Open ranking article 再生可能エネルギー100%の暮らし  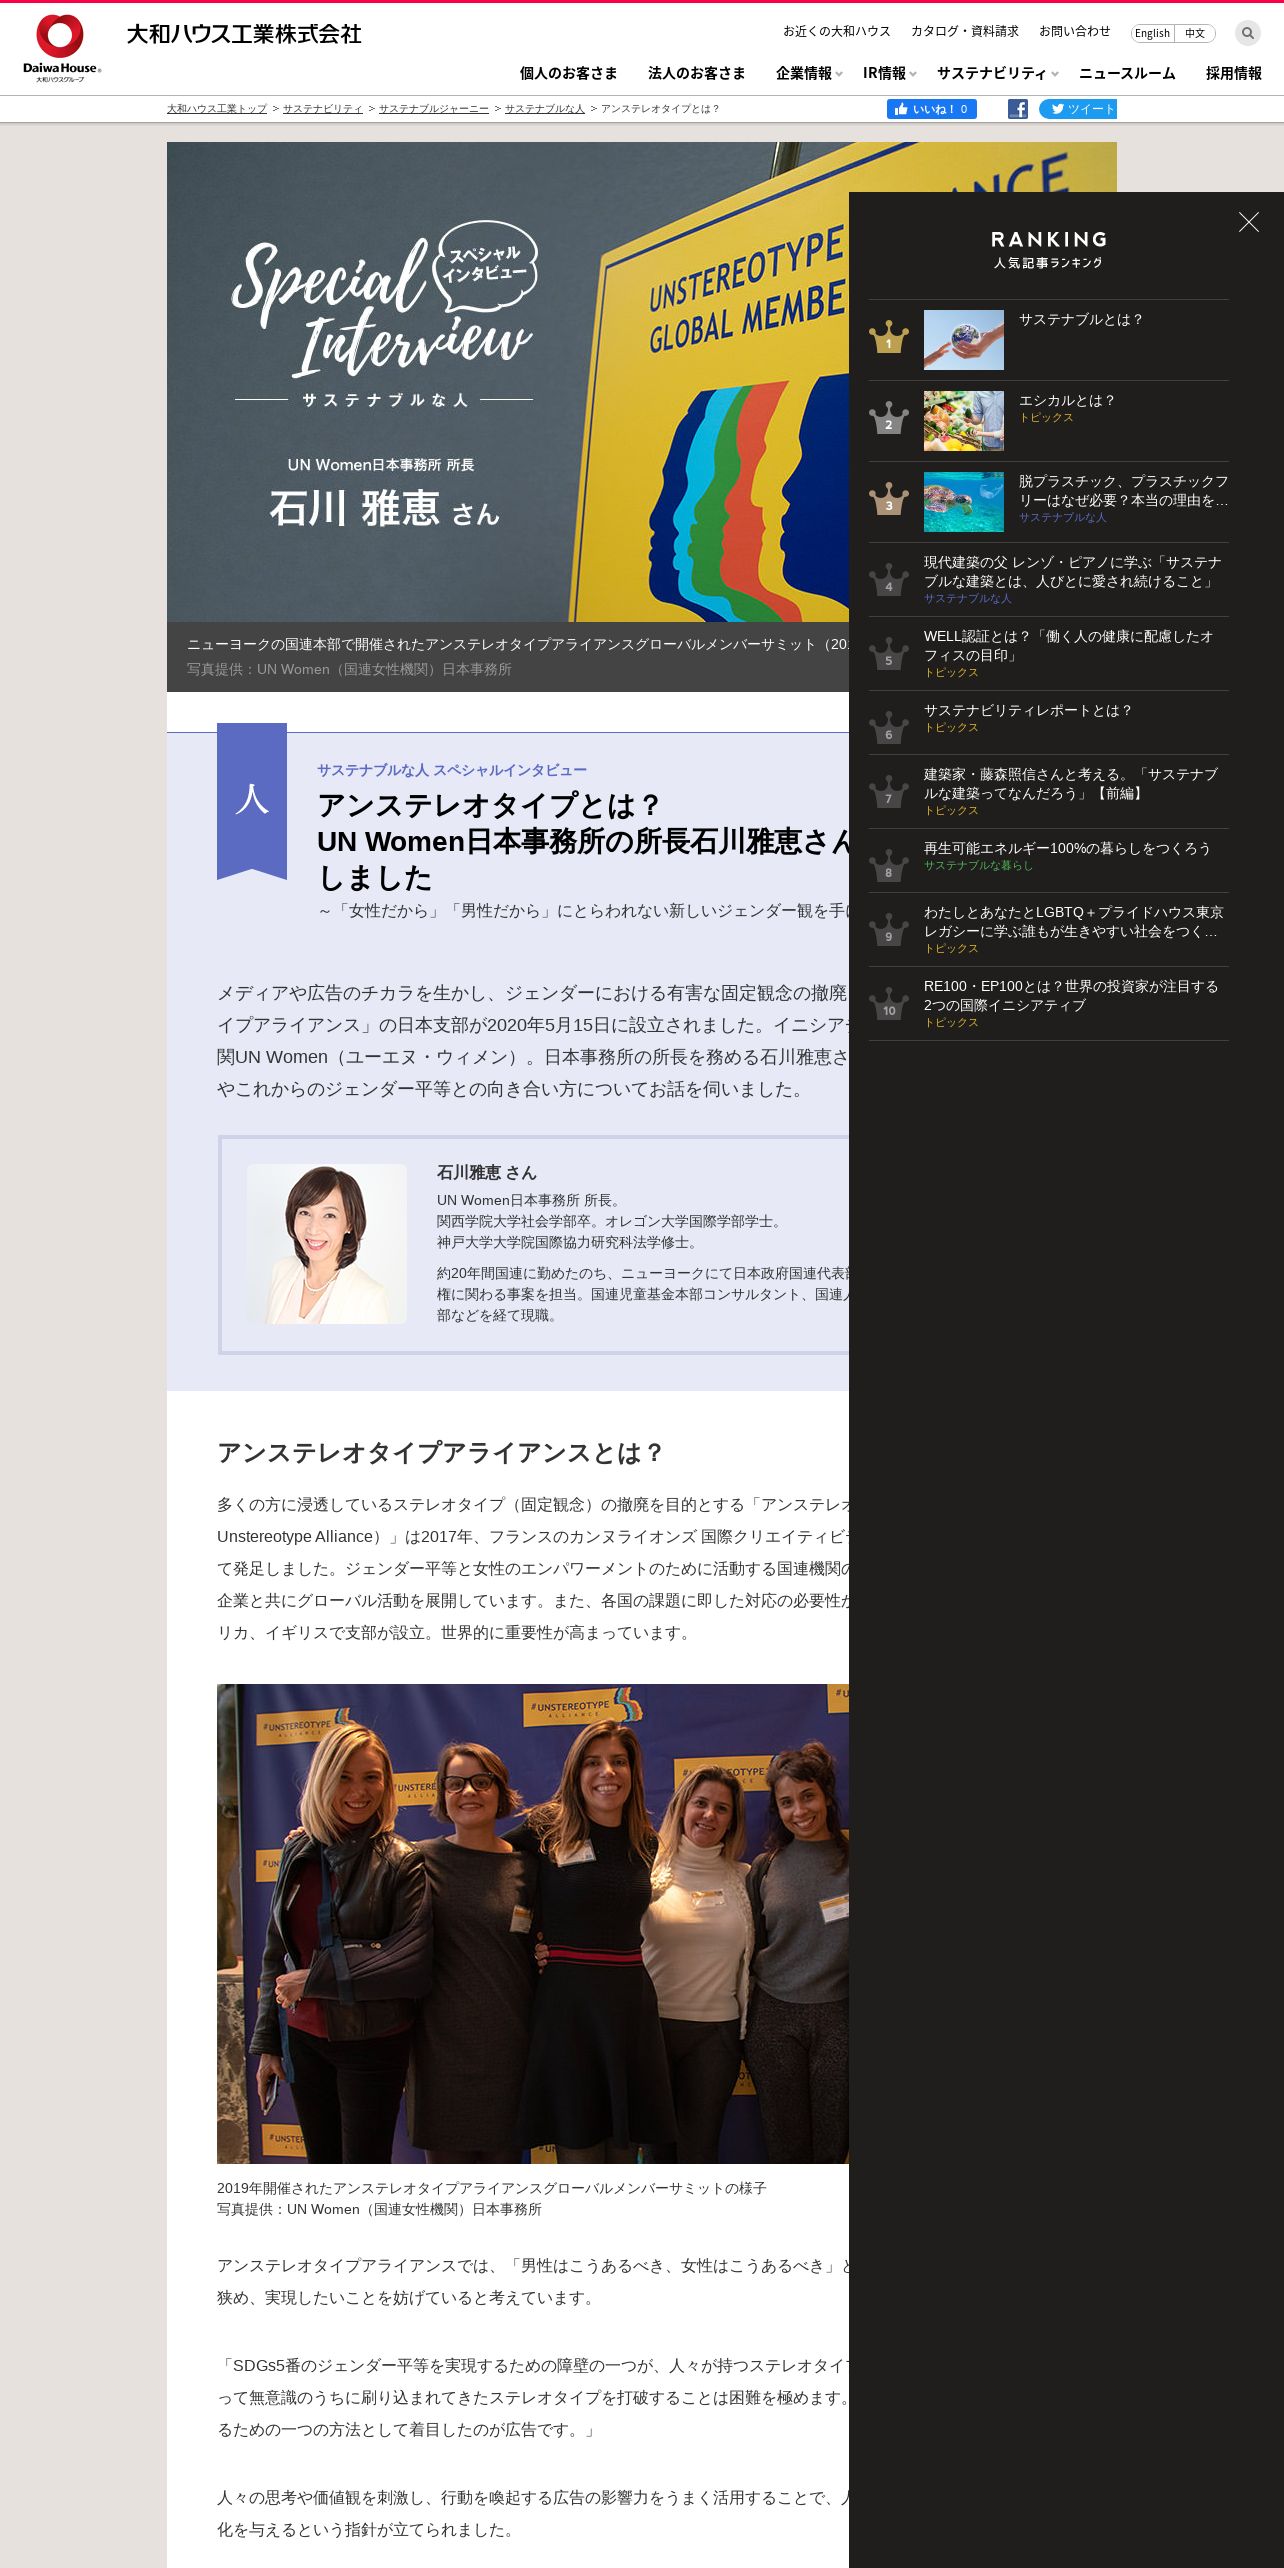point(1067,848)
